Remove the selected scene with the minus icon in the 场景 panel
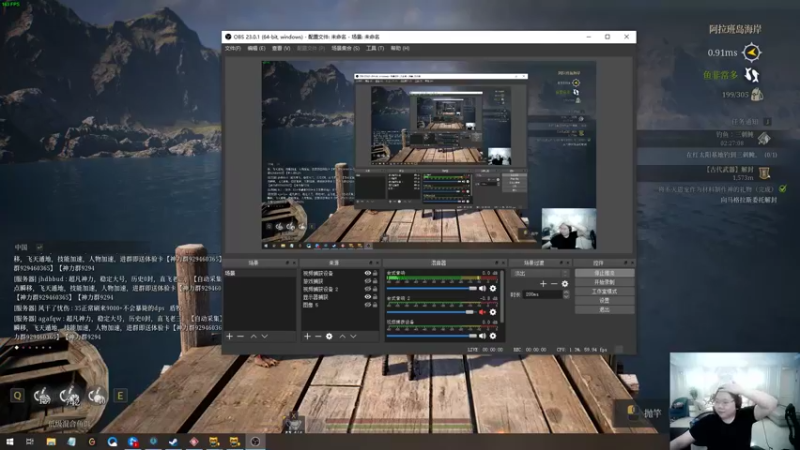This screenshot has width=800, height=450. tap(240, 337)
